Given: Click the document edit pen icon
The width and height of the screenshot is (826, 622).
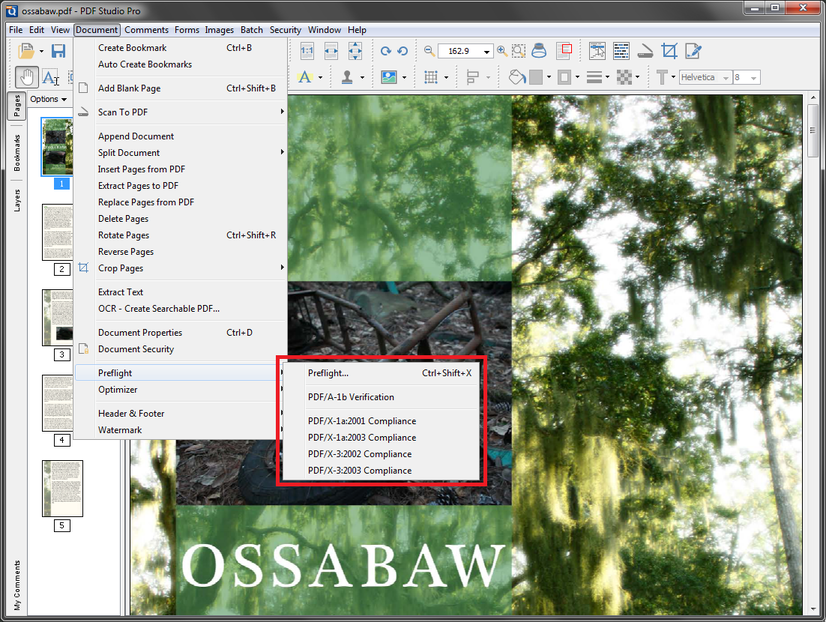Looking at the screenshot, I should pyautogui.click(x=693, y=51).
